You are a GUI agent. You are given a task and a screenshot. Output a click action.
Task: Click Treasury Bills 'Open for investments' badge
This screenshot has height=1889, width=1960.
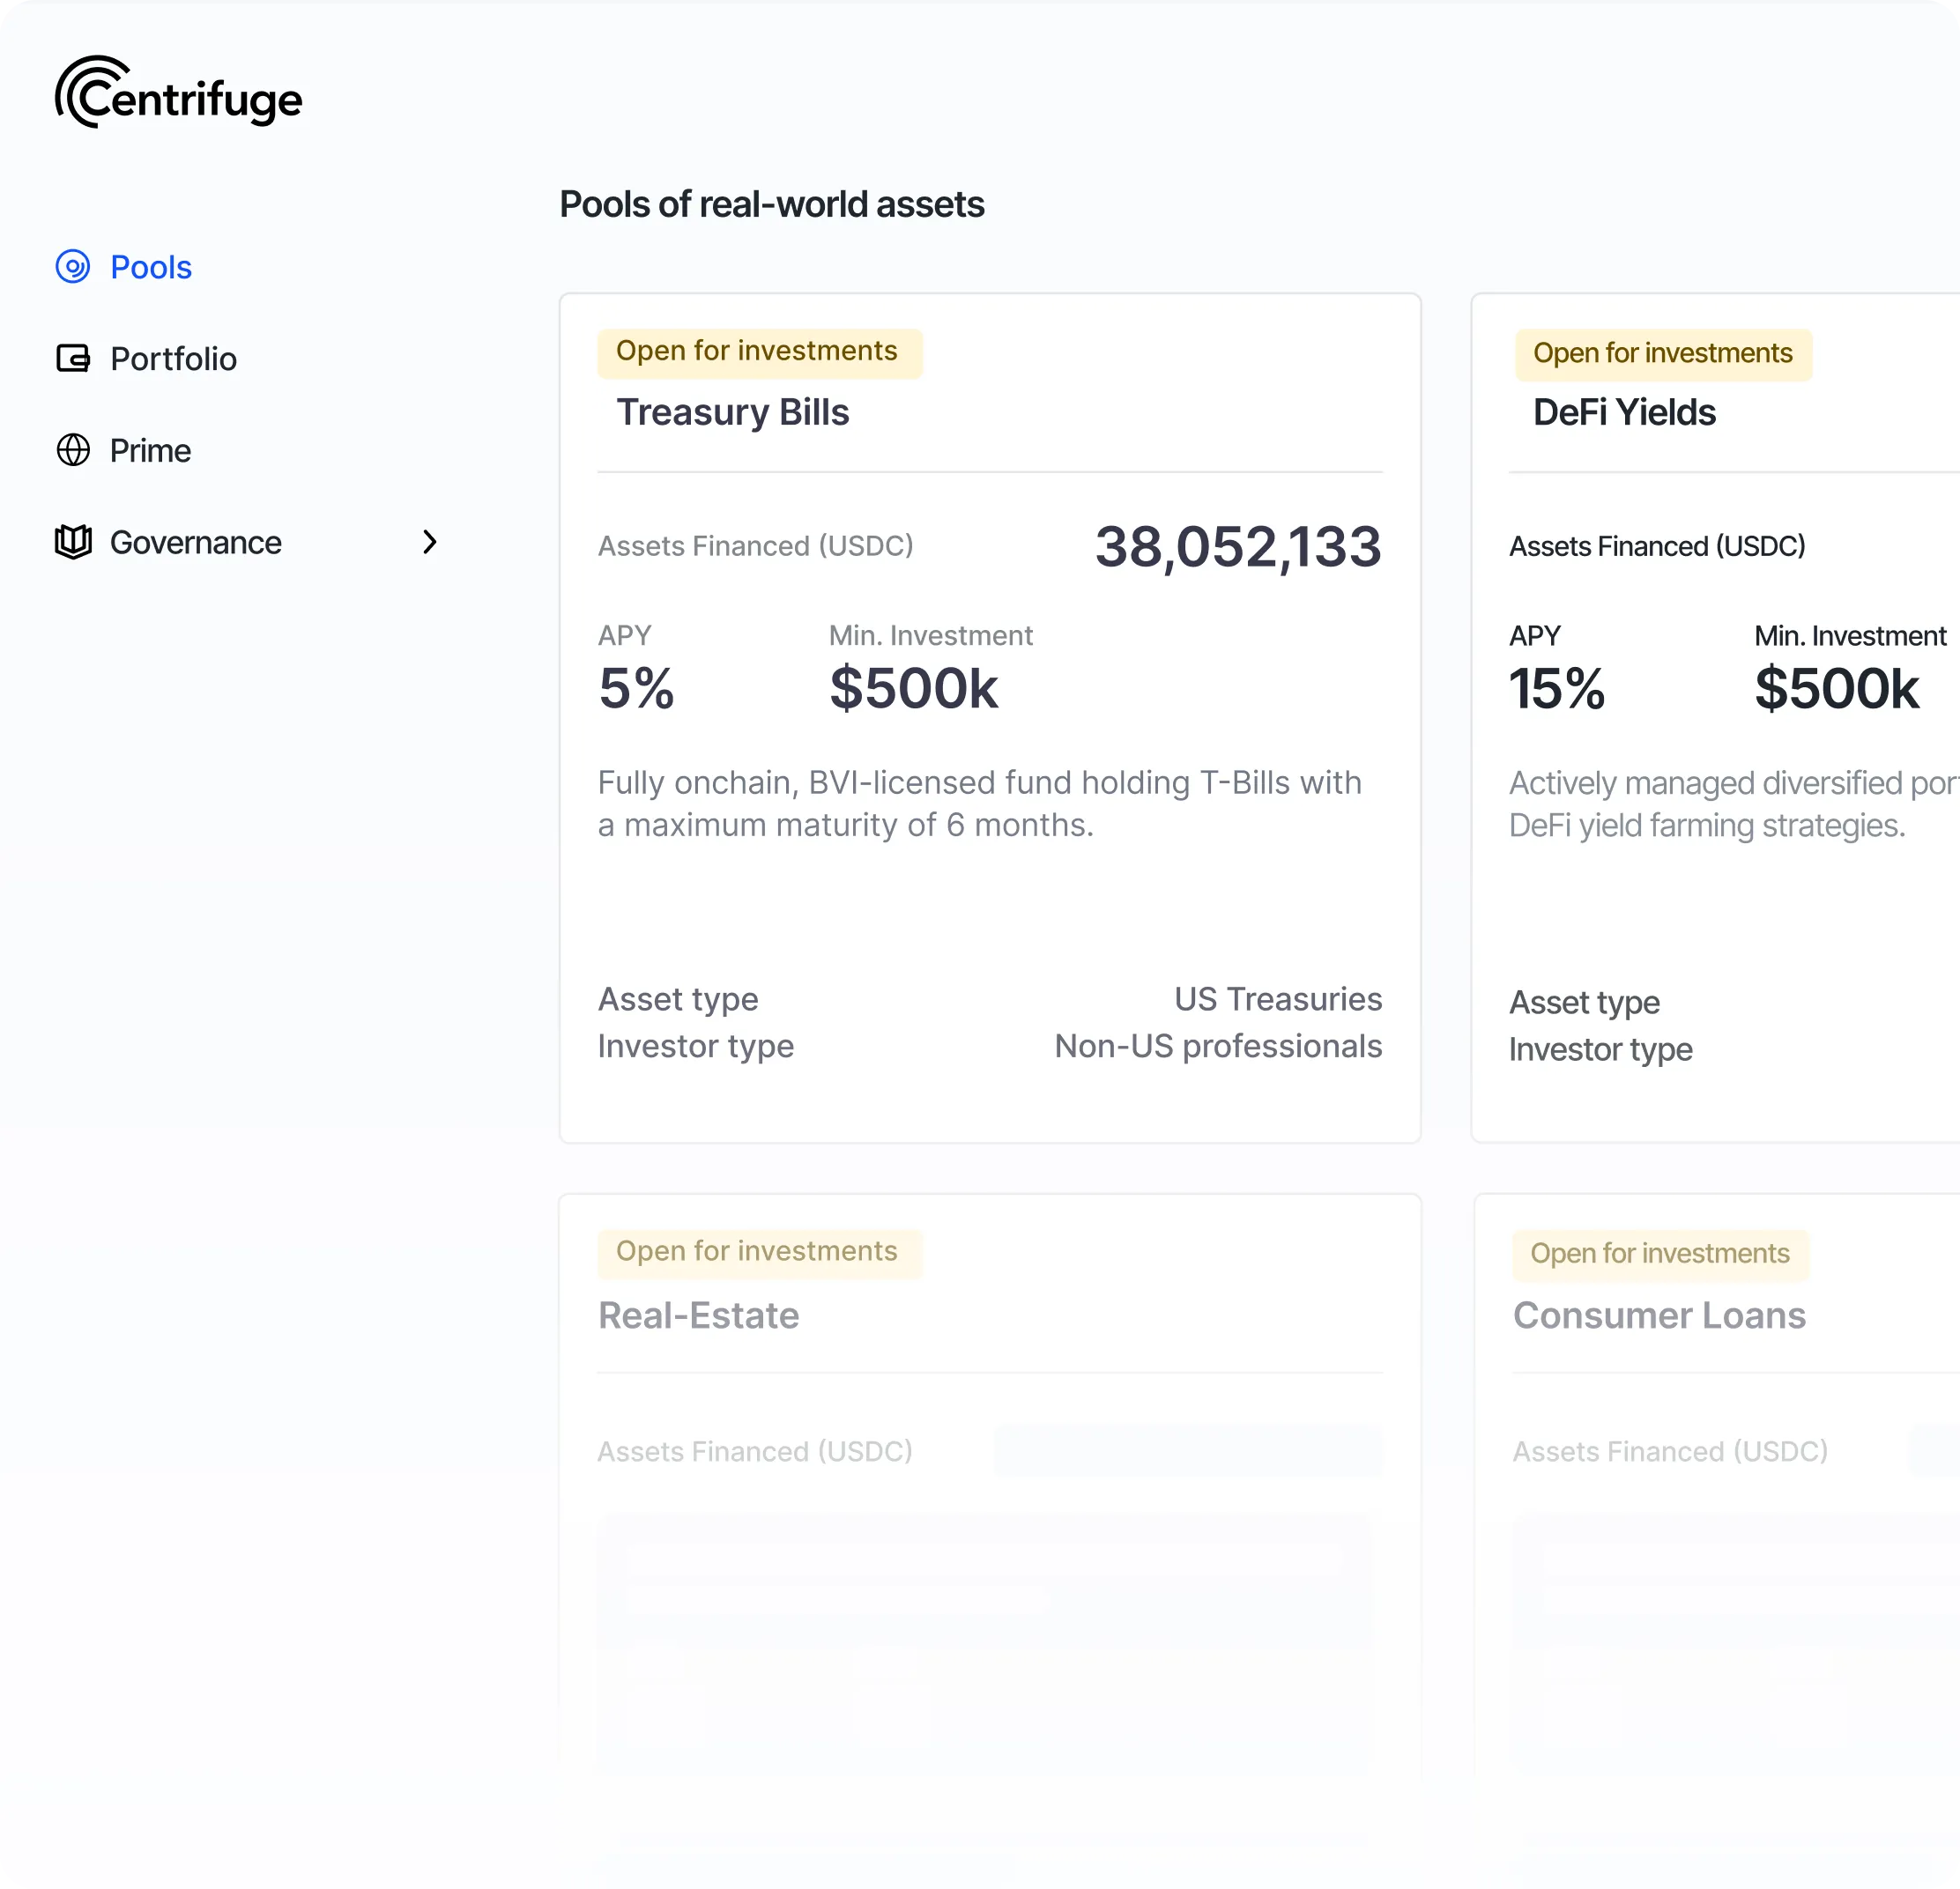coord(757,352)
